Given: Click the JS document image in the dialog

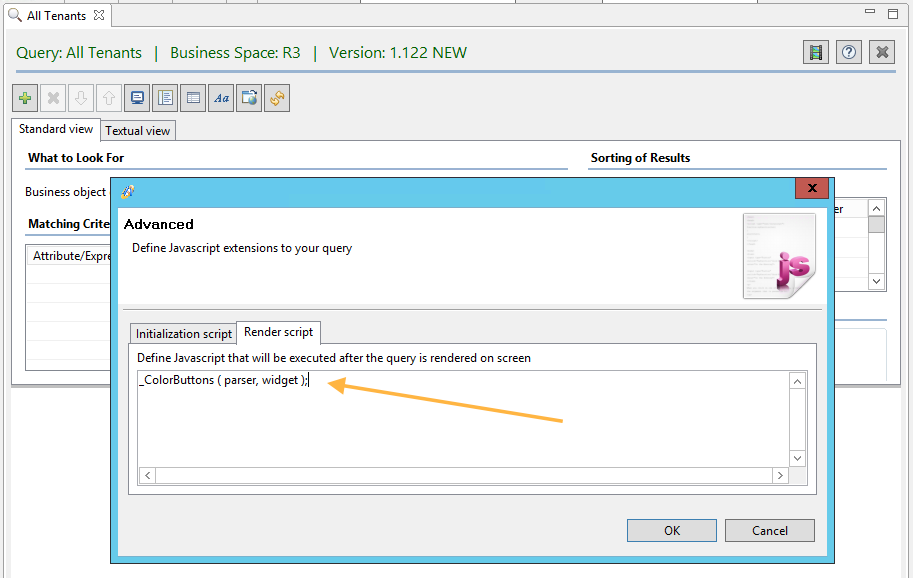Looking at the screenshot, I should point(779,256).
